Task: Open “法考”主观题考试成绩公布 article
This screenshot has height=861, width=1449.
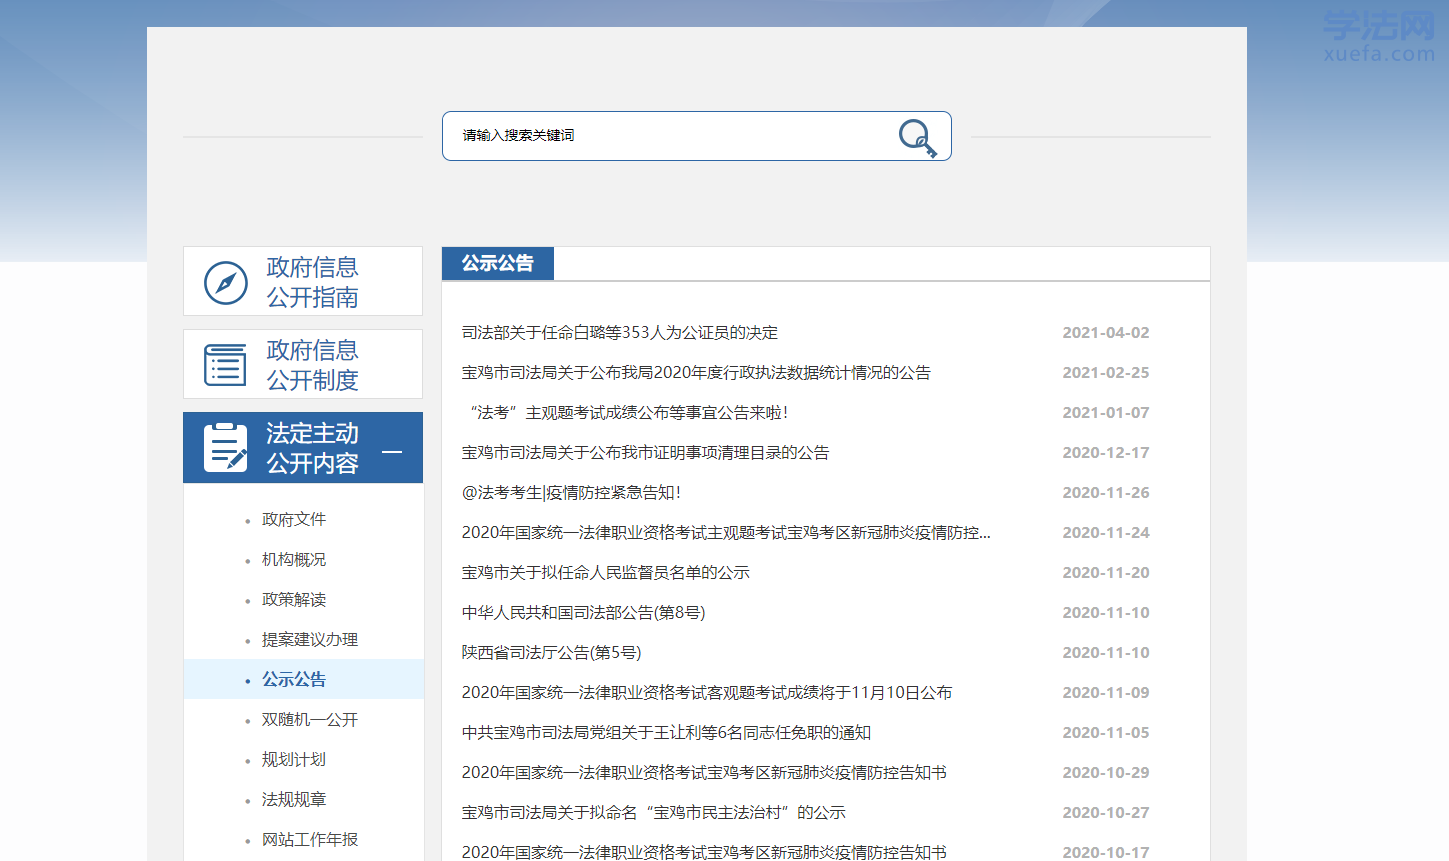Action: 625,412
